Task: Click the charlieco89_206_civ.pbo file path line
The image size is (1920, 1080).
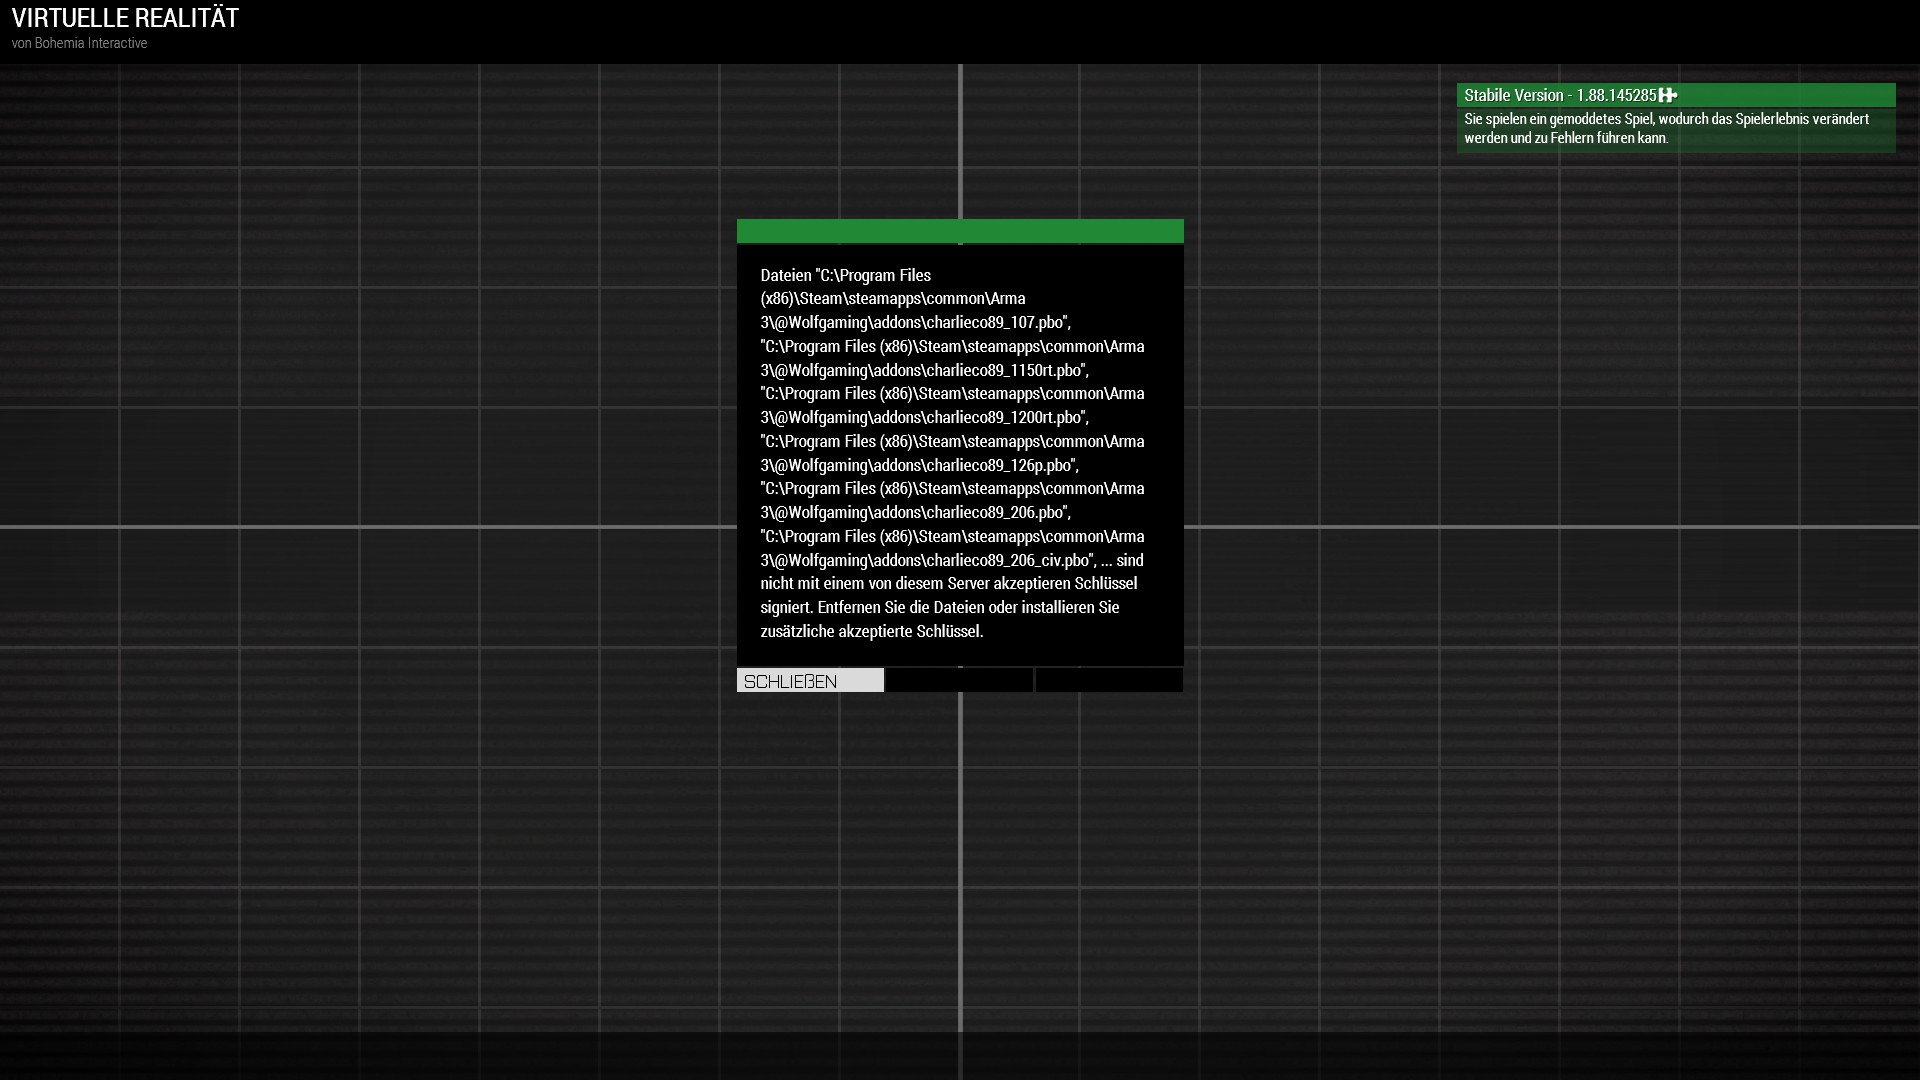Action: [928, 560]
